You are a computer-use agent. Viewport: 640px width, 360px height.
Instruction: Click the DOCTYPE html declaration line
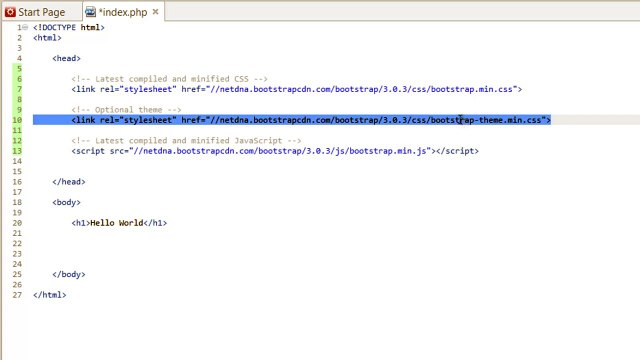(69, 27)
